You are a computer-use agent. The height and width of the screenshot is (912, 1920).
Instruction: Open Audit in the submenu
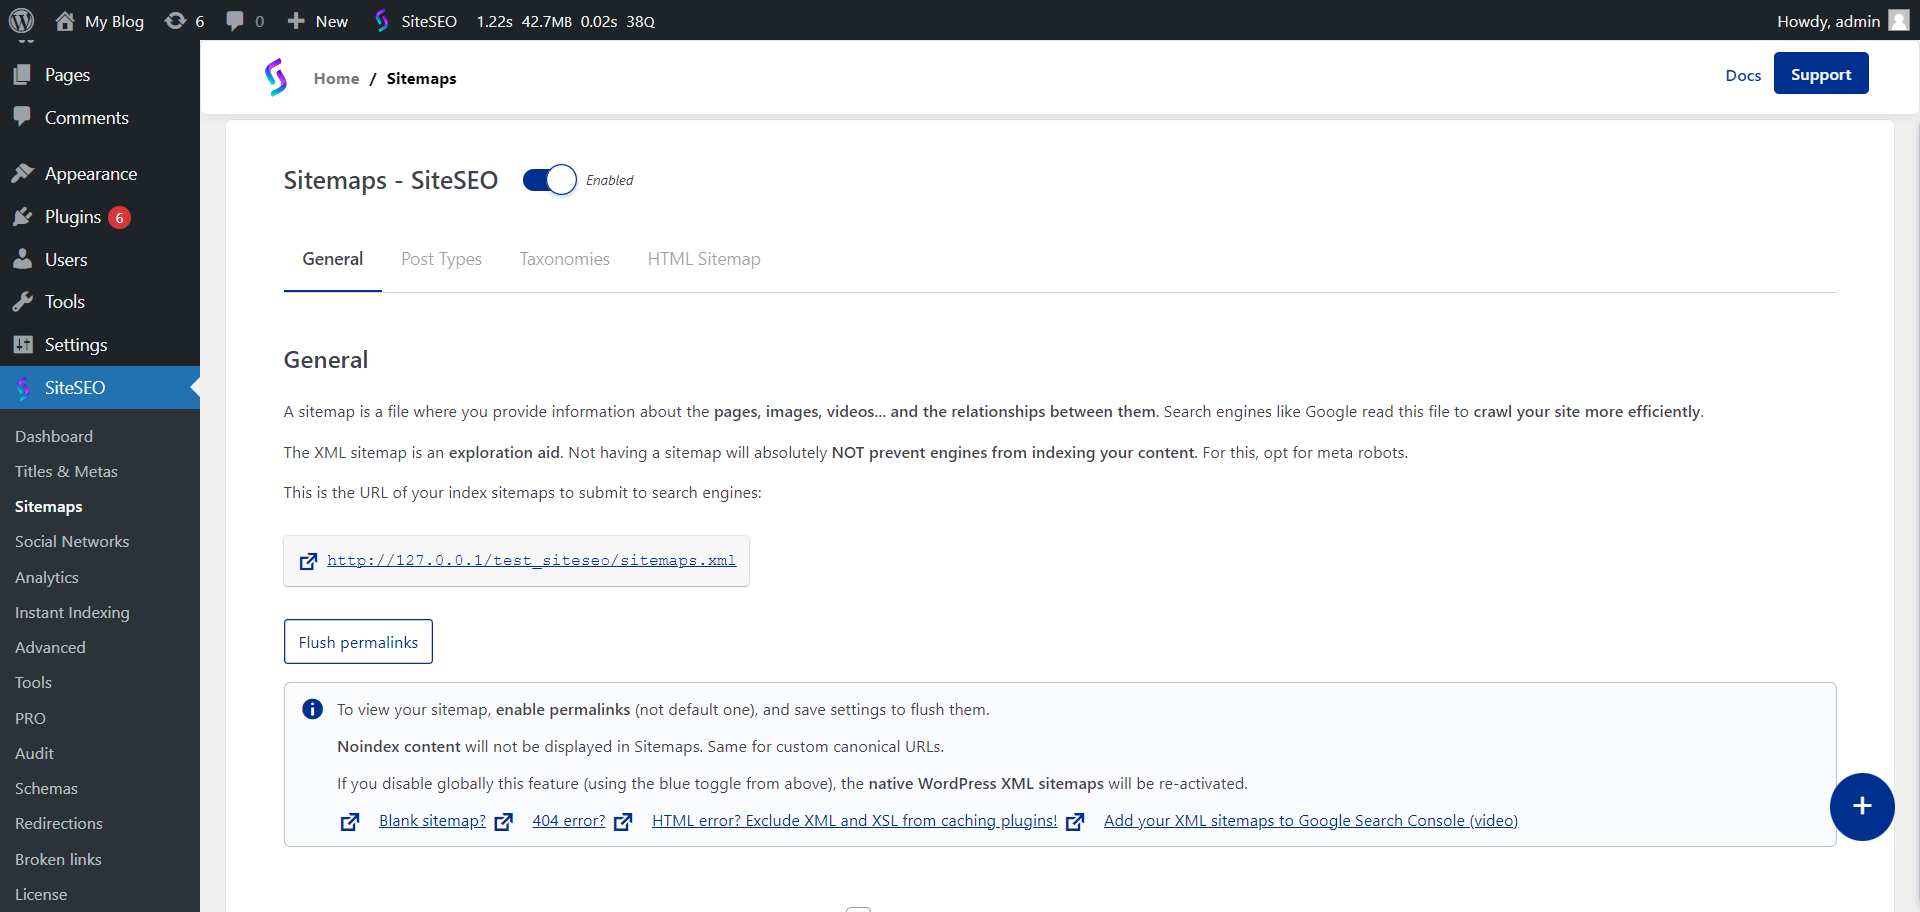(x=34, y=753)
